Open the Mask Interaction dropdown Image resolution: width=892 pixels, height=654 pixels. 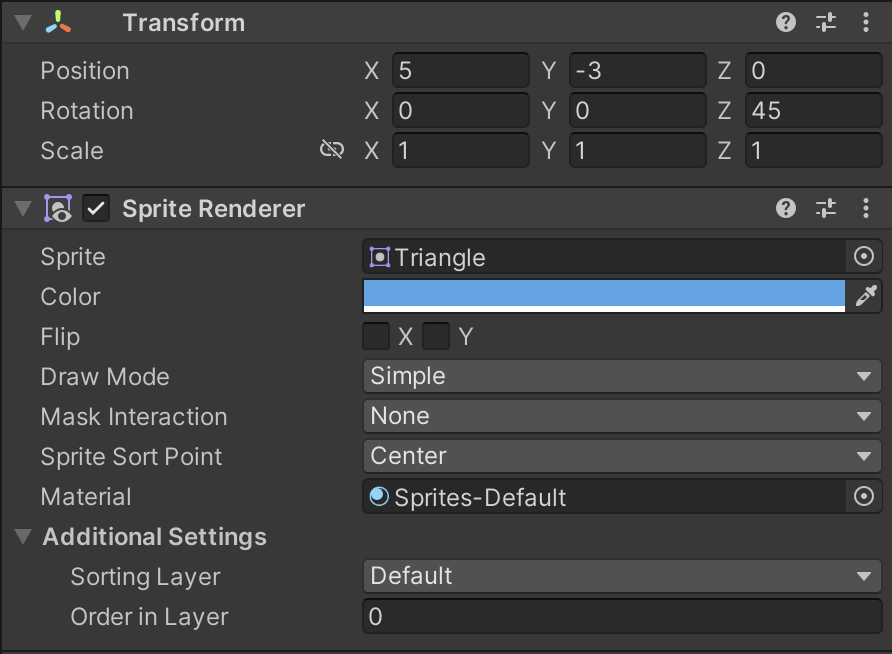click(622, 416)
